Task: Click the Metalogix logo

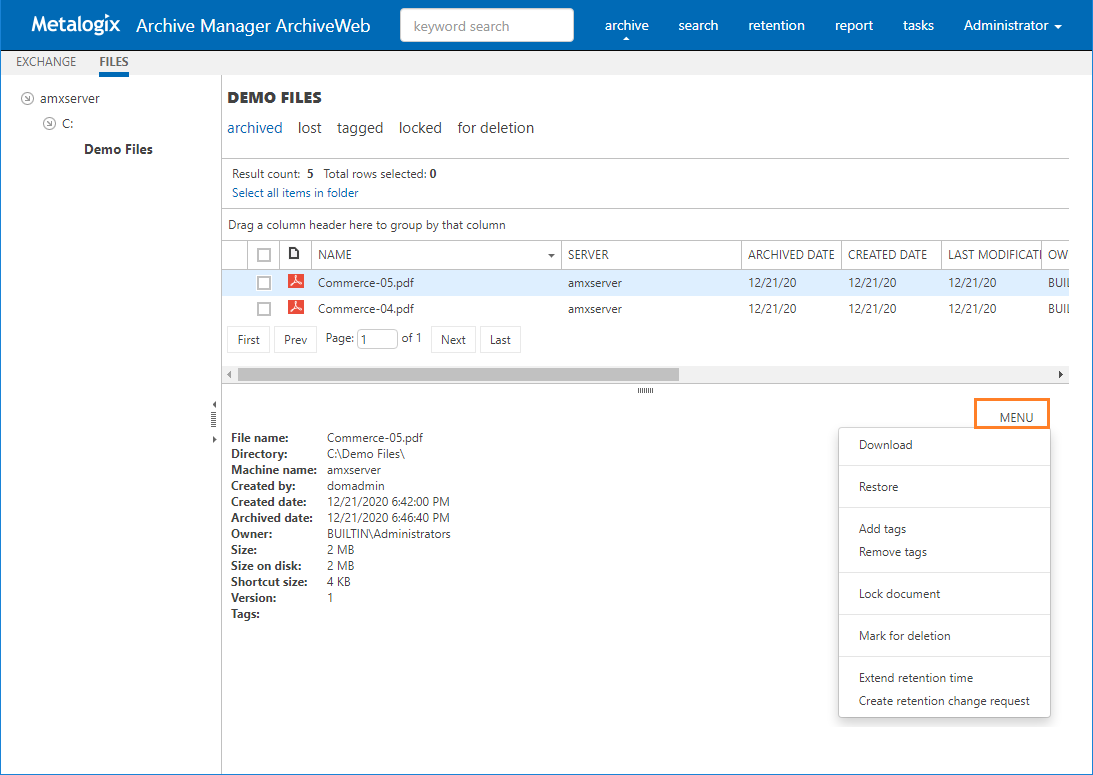Action: coord(76,25)
